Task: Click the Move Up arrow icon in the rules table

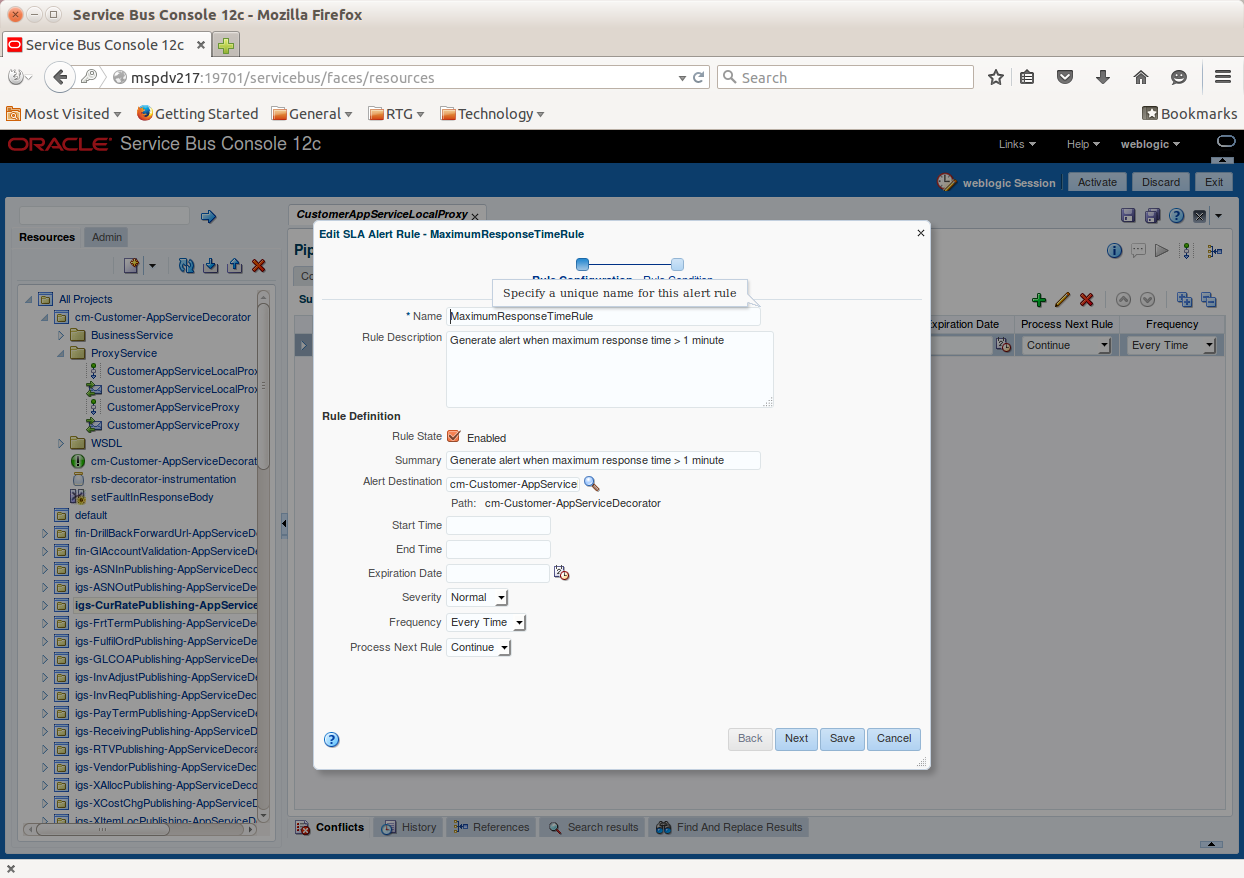Action: tap(1123, 299)
